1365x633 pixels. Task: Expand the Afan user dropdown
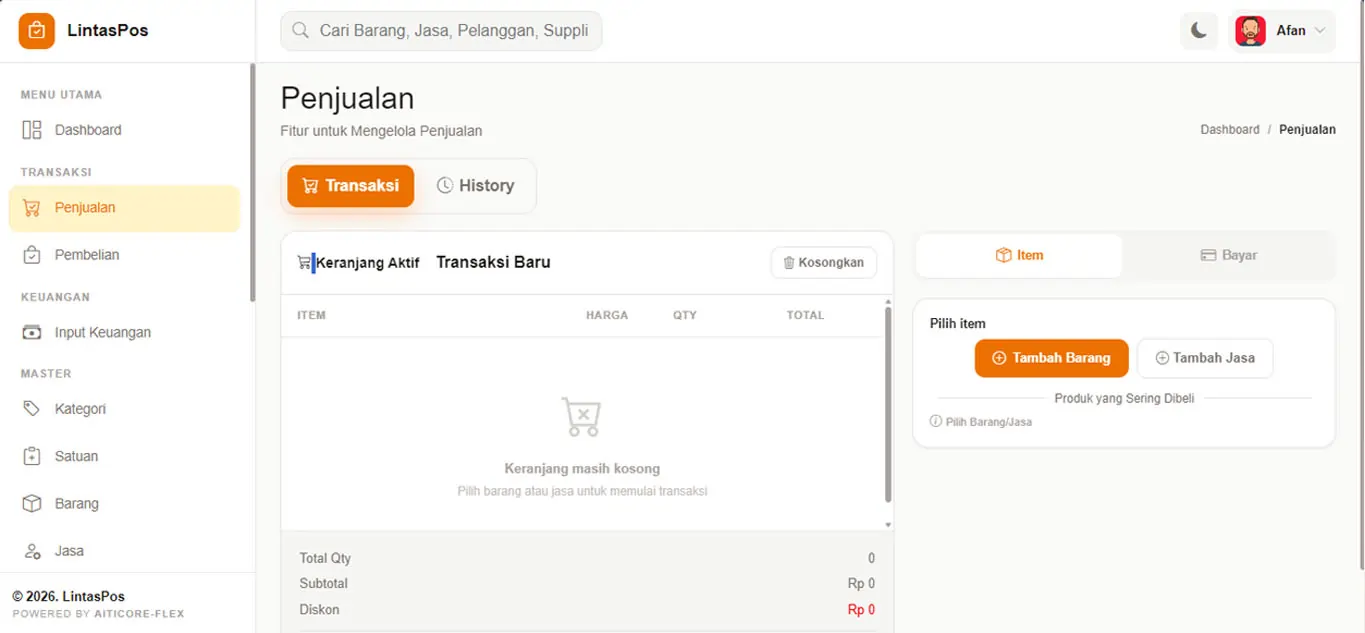(x=1319, y=31)
